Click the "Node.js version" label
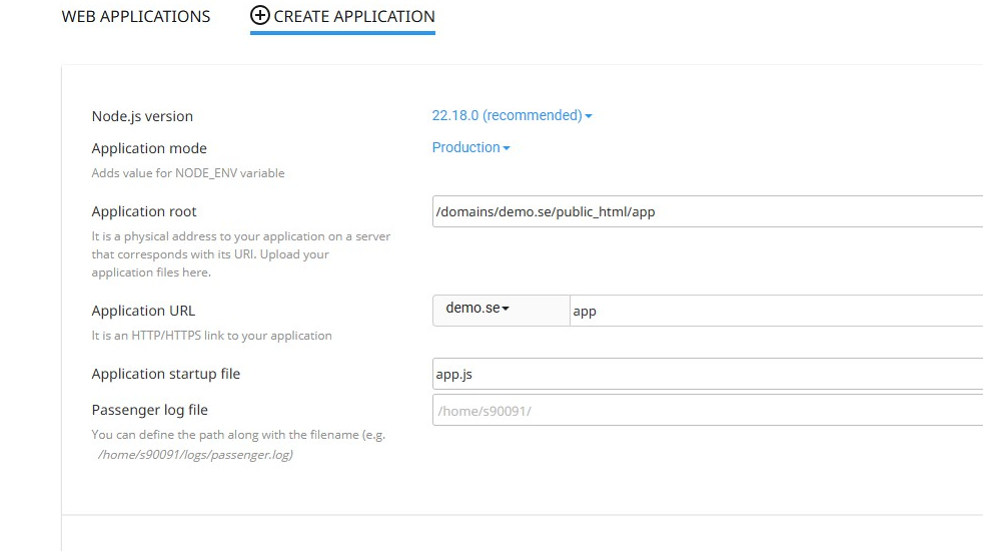983x551 pixels. (x=142, y=117)
